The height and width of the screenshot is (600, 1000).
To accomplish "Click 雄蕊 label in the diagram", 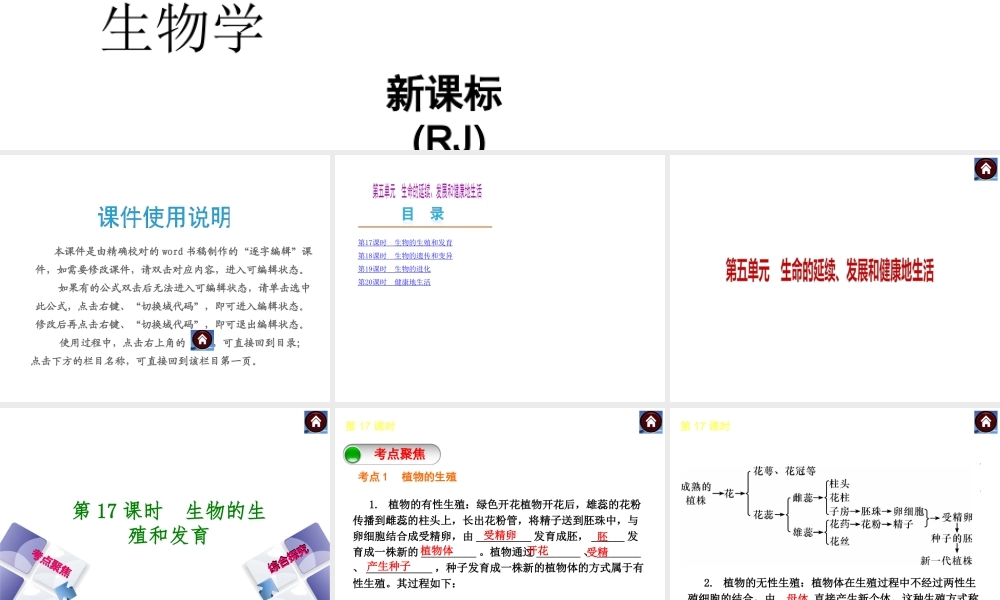I will coord(803,532).
